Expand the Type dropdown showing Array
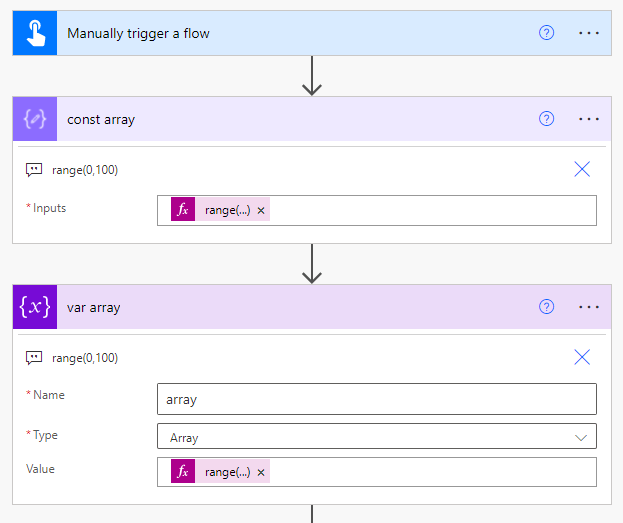 pyautogui.click(x=580, y=437)
